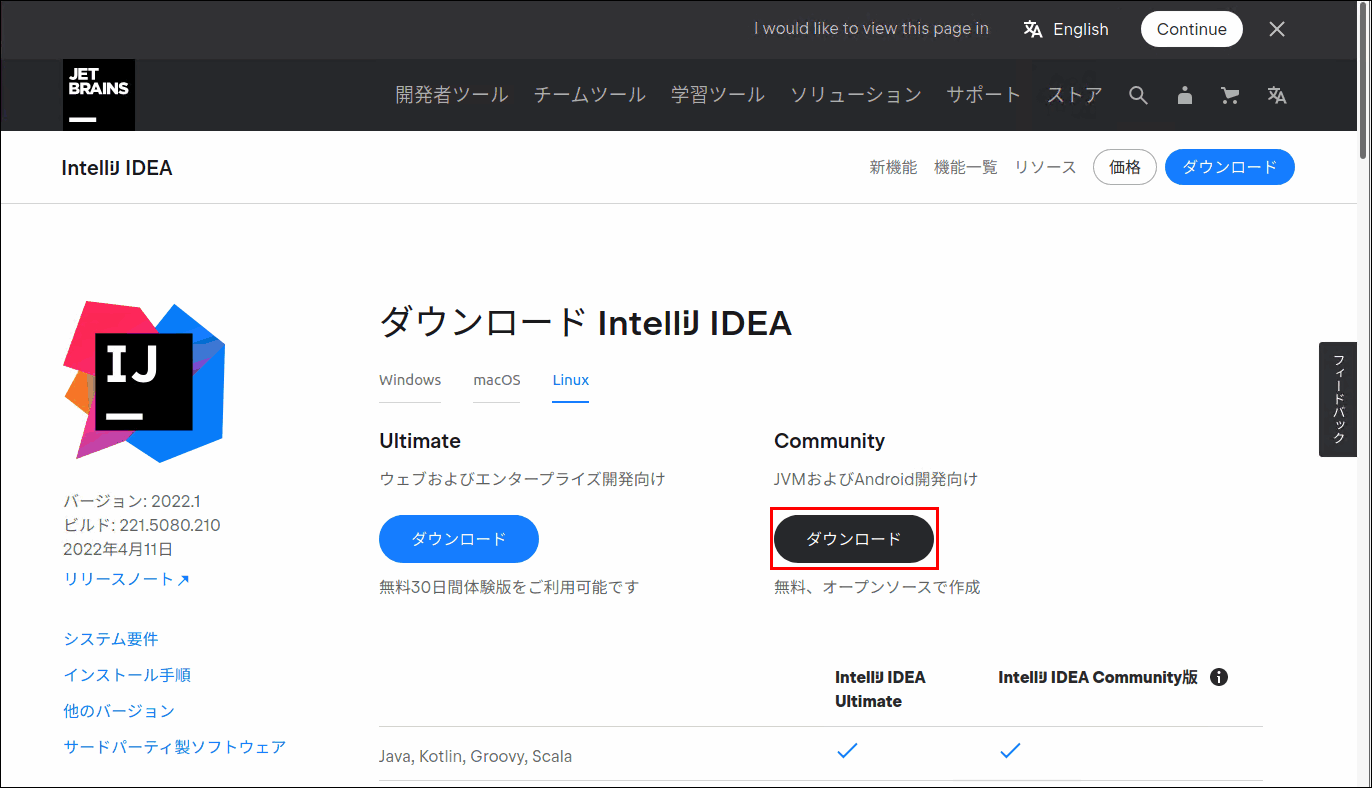Click the JetBrains logo in header

(x=99, y=95)
